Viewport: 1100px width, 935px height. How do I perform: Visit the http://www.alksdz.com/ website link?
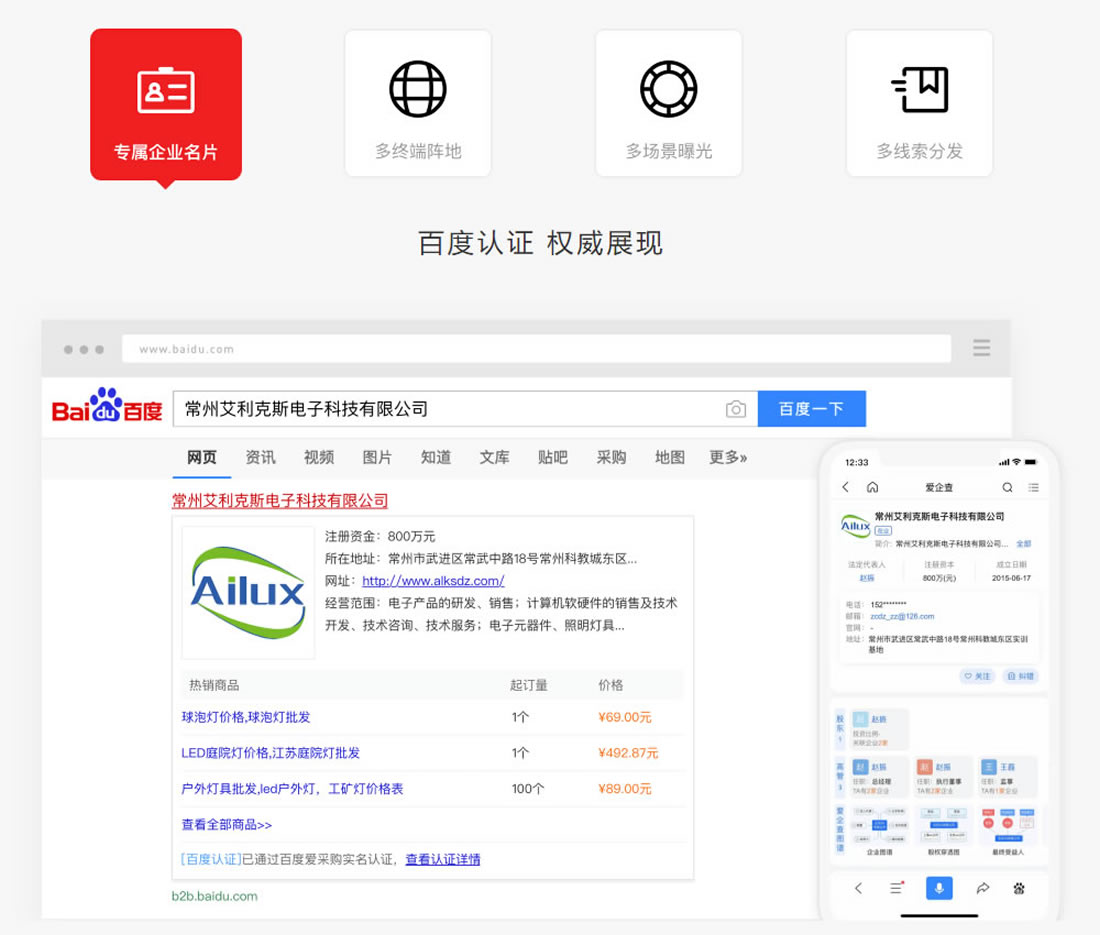pyautogui.click(x=434, y=581)
